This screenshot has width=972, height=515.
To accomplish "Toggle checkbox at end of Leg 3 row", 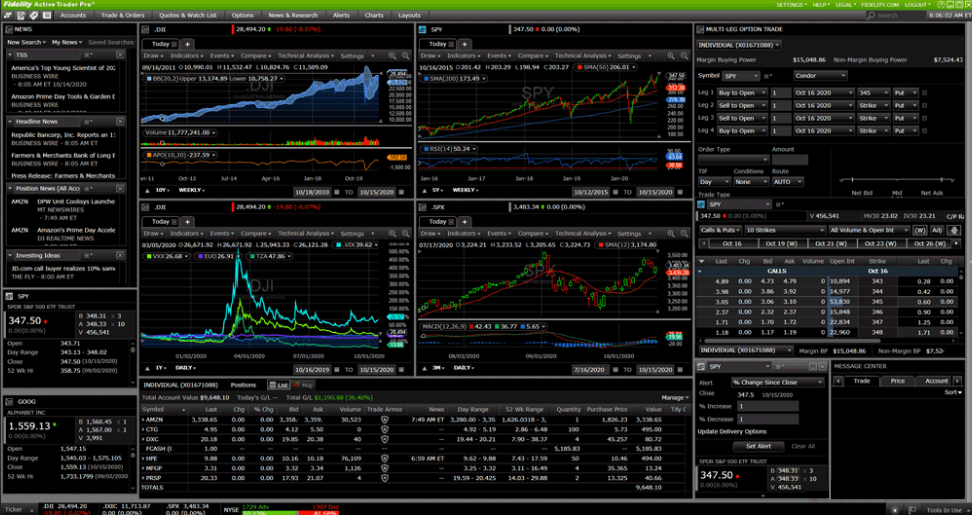I will [925, 118].
